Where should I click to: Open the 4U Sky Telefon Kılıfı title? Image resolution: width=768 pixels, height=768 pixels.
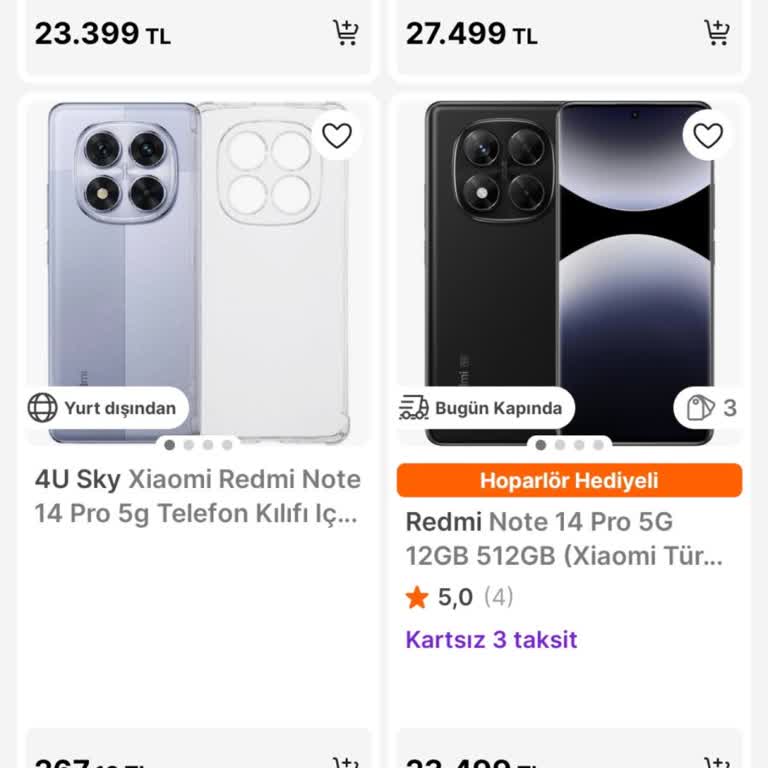pos(198,497)
